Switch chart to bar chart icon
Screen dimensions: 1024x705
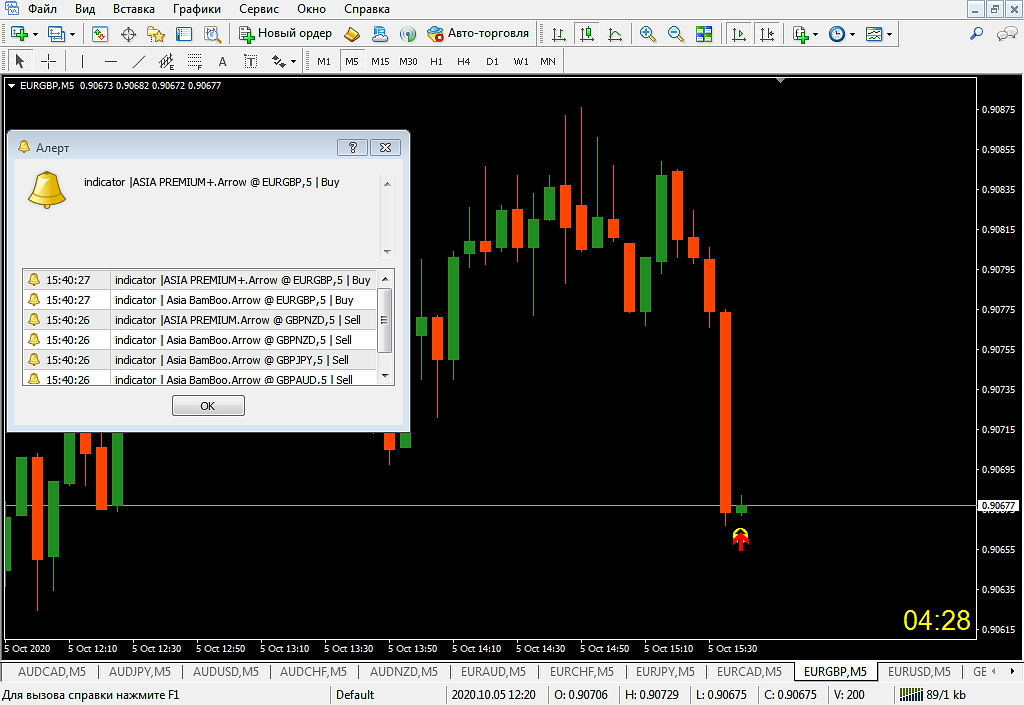point(558,34)
